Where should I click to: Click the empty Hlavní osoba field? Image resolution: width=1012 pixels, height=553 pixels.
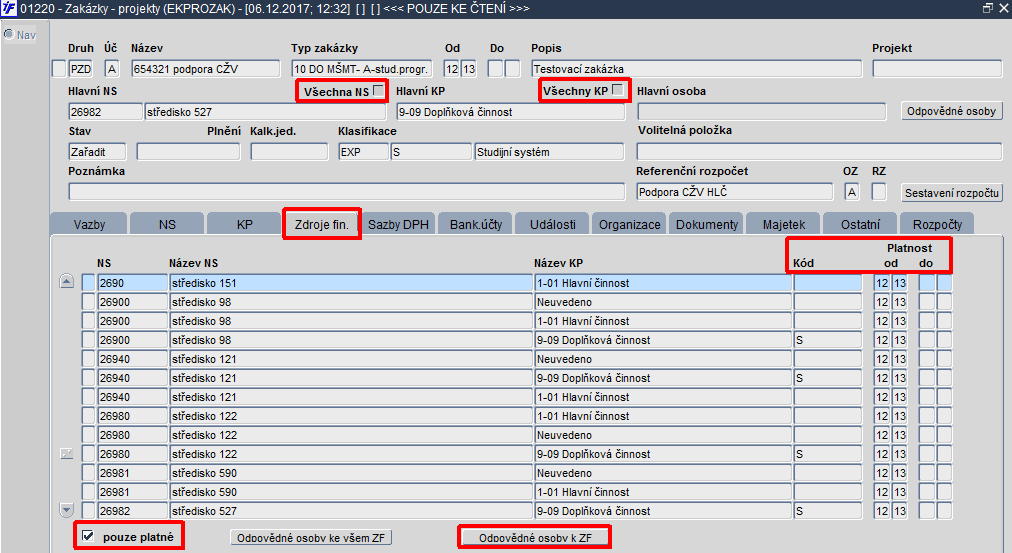pos(762,112)
